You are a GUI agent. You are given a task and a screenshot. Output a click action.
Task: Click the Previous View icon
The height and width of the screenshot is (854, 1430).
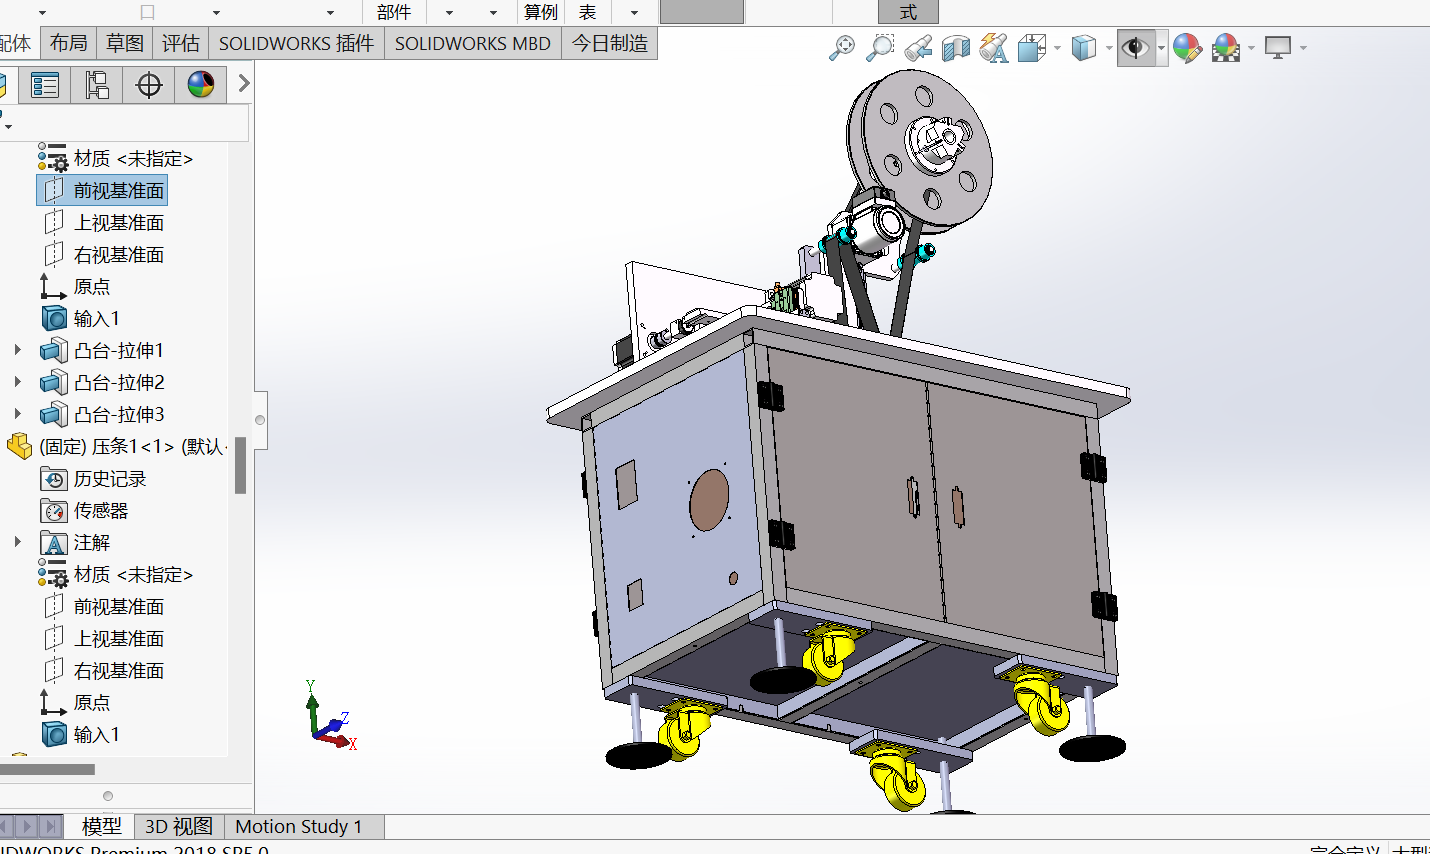(918, 47)
